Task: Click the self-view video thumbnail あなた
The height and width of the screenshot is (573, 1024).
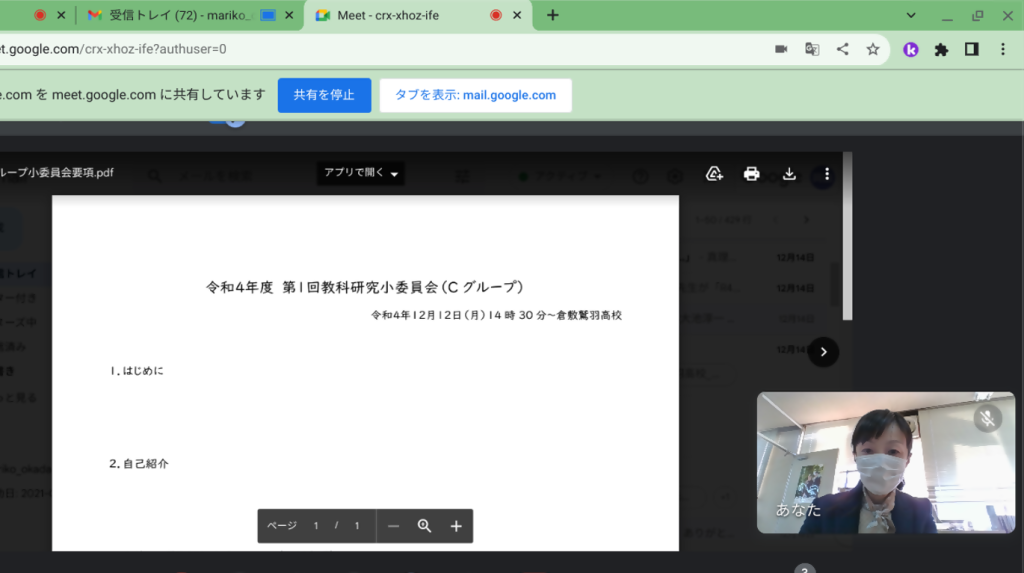Action: [886, 463]
